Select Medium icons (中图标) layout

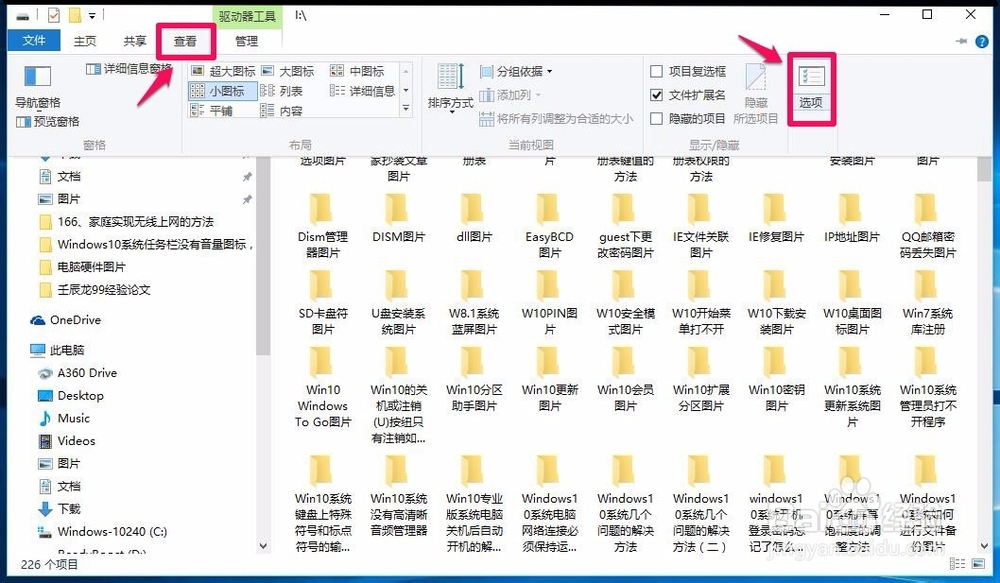click(x=357, y=71)
